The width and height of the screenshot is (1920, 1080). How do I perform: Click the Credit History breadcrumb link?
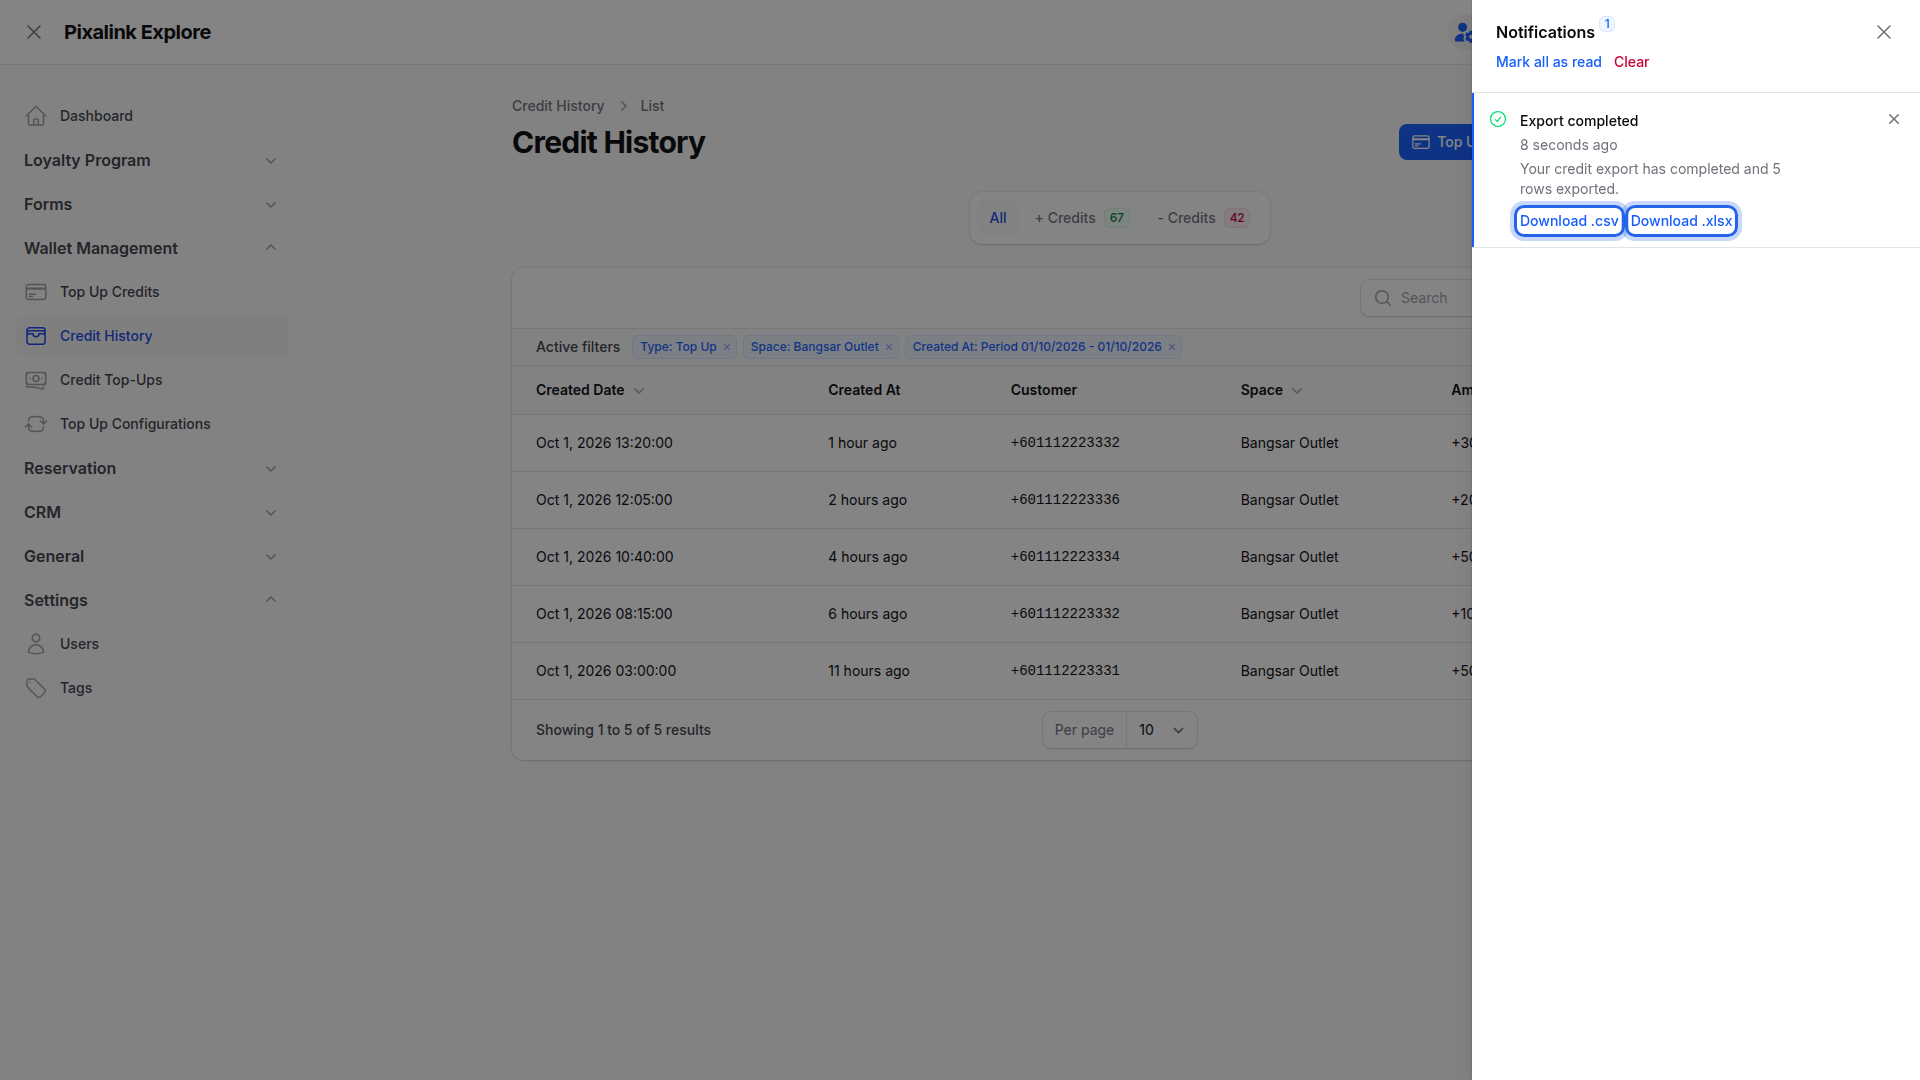pyautogui.click(x=558, y=106)
